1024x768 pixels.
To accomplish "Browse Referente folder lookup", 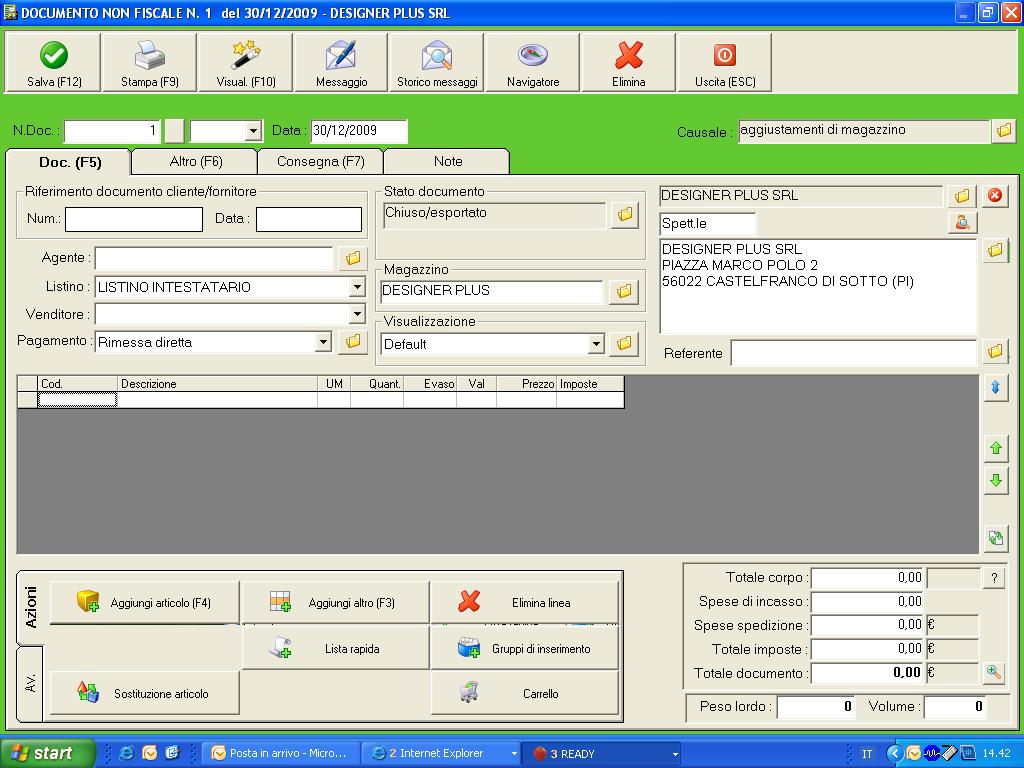I will pyautogui.click(x=995, y=351).
